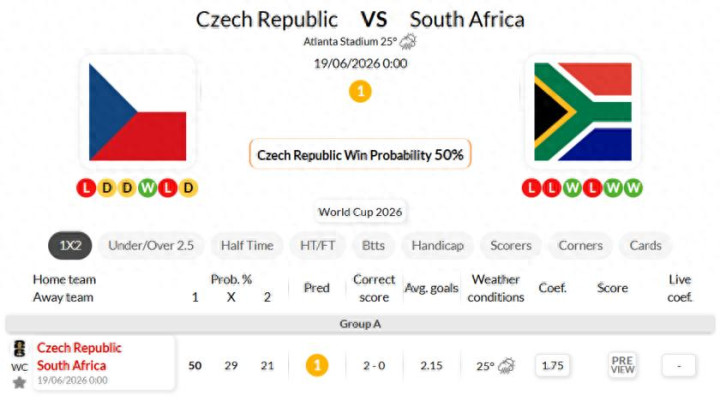The height and width of the screenshot is (407, 720).
Task: Click the World Cup trophy icon
Action: [19, 349]
